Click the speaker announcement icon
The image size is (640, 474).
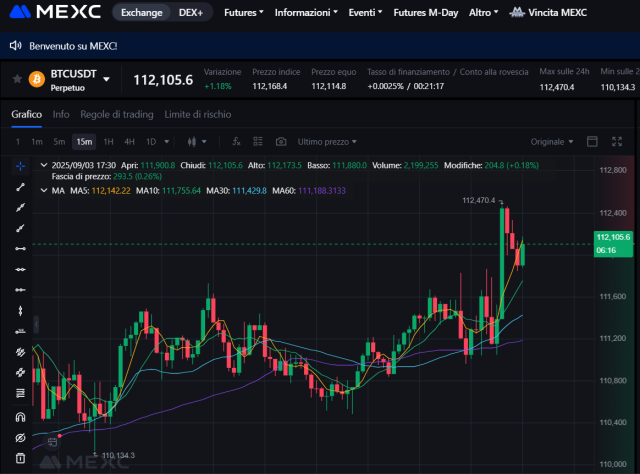[15, 46]
